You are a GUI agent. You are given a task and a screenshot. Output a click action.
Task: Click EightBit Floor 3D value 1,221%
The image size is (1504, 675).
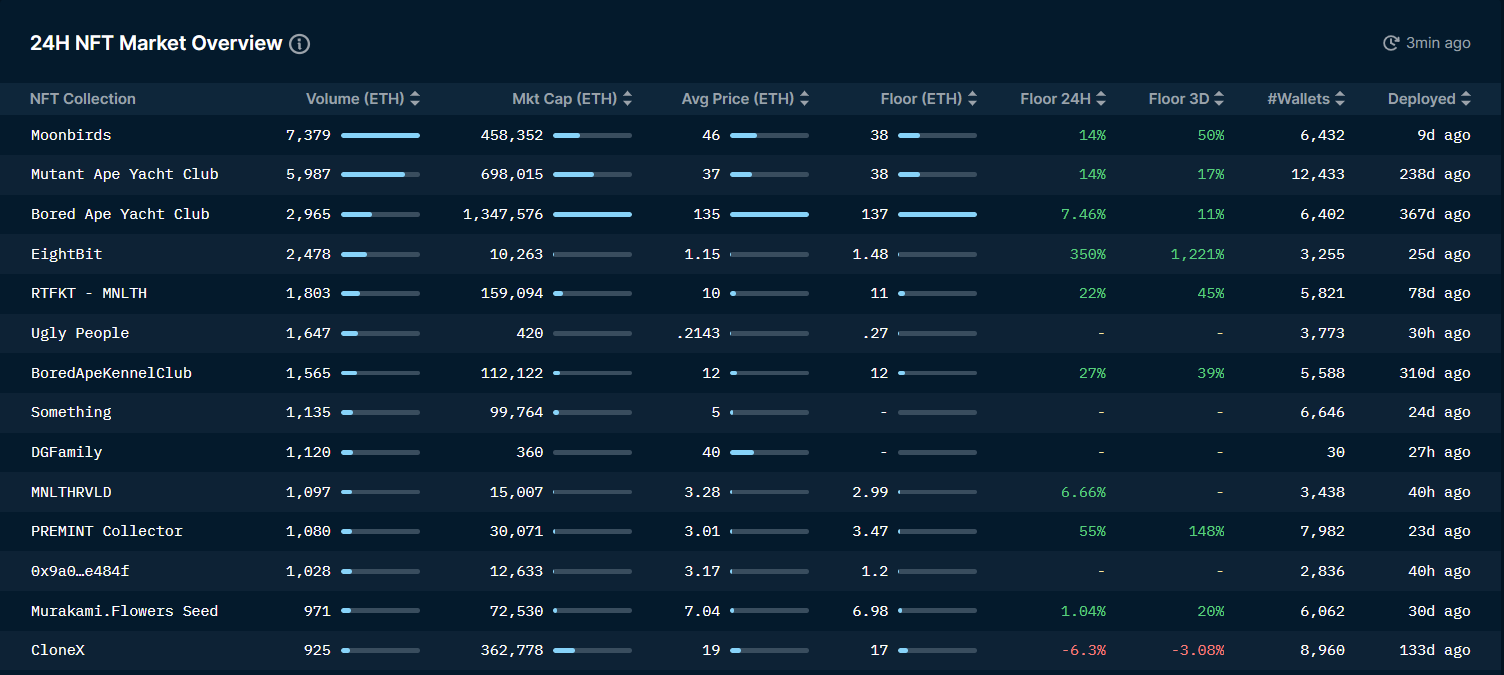pos(1197,254)
